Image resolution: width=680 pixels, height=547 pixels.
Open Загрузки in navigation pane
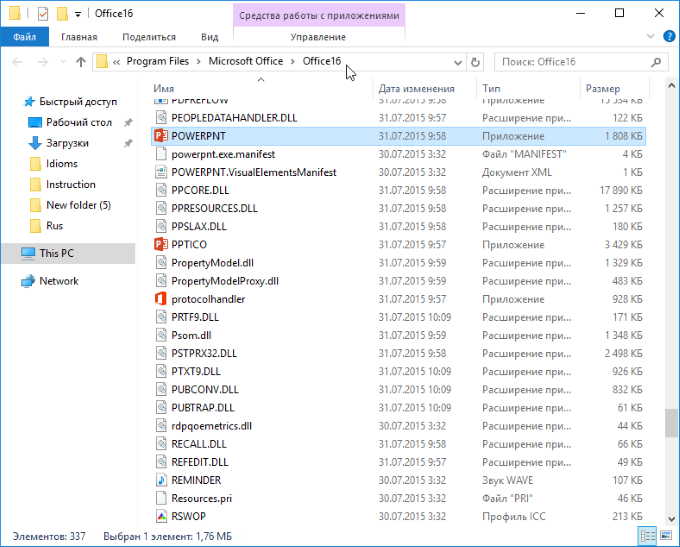[67, 143]
